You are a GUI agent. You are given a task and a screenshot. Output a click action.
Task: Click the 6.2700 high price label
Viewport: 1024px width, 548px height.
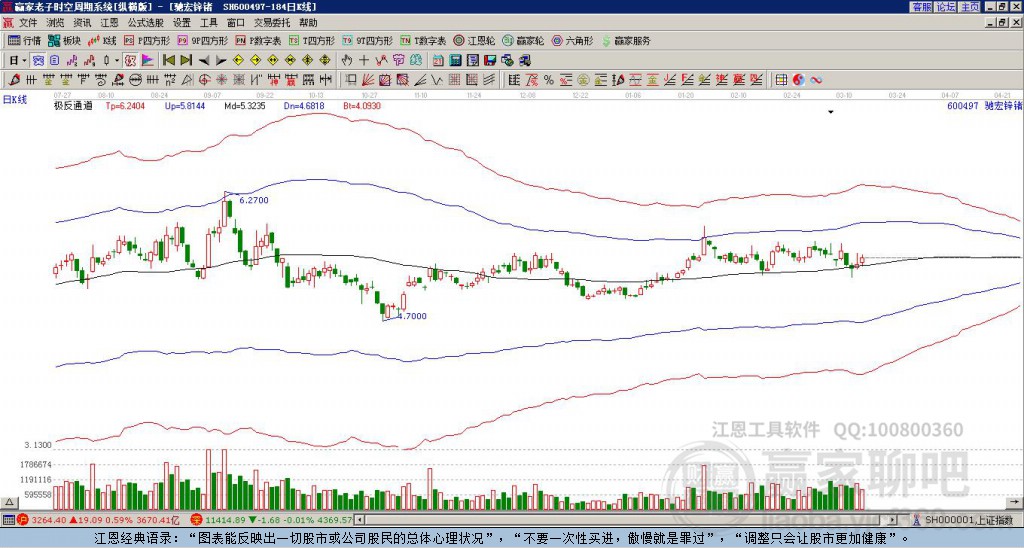(254, 201)
